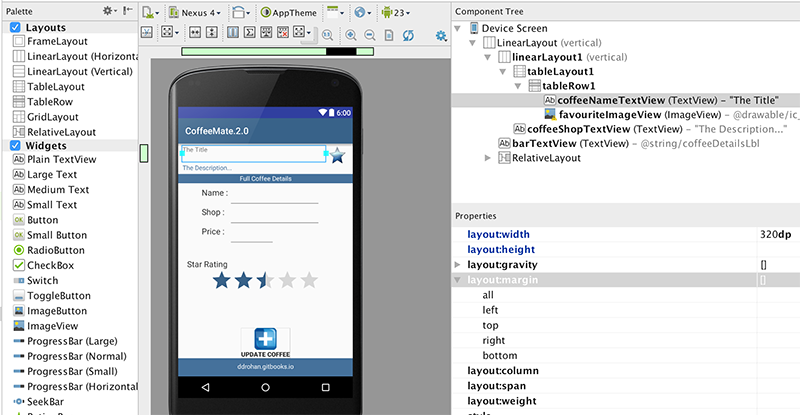Pick GridLayout from the Palette
Viewport: 800px width, 415px height.
coord(46,117)
